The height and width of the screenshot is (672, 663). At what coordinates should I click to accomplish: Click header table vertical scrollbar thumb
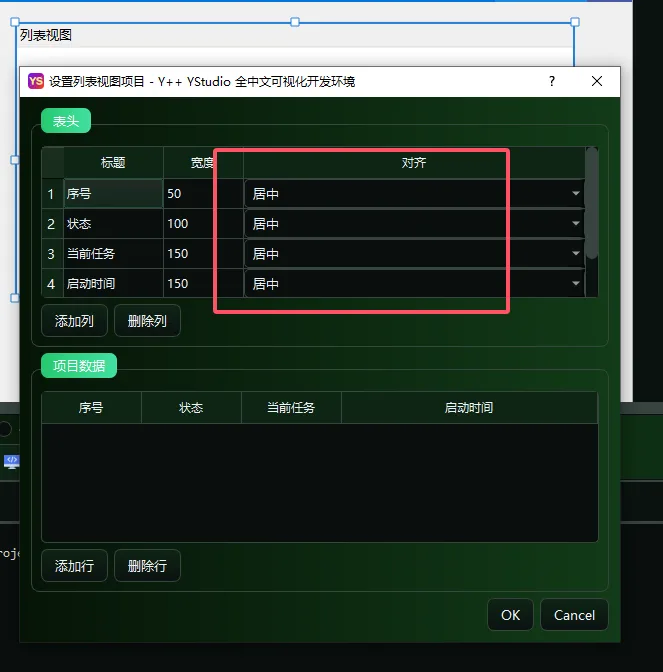(x=592, y=203)
